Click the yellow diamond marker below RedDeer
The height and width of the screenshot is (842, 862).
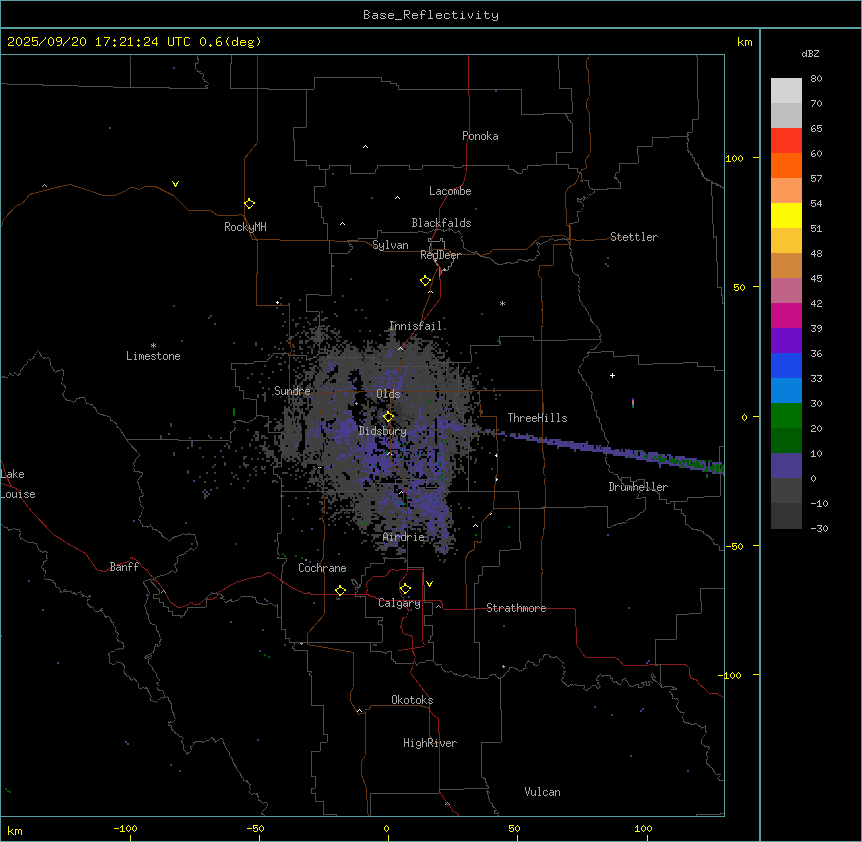pyautogui.click(x=425, y=281)
